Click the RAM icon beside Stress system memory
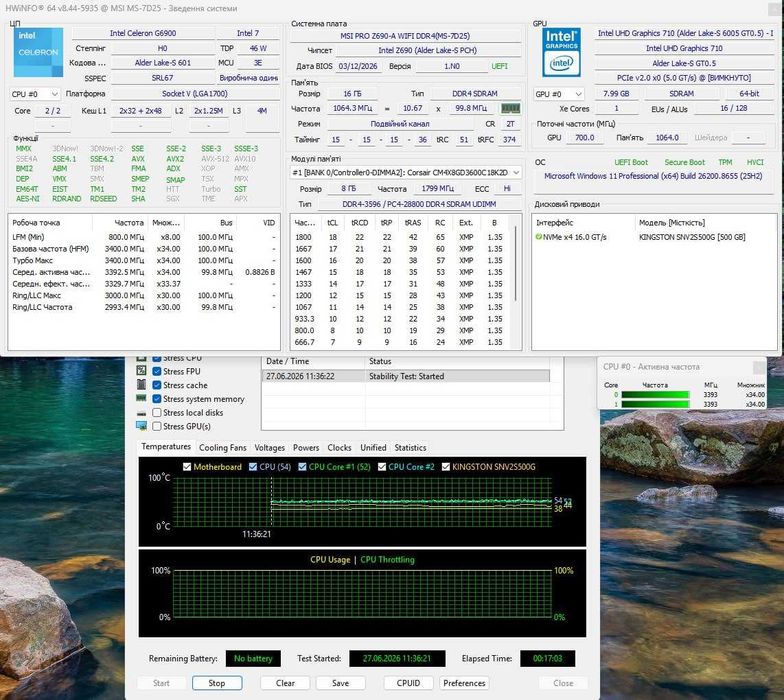The height and width of the screenshot is (700, 784). point(142,398)
